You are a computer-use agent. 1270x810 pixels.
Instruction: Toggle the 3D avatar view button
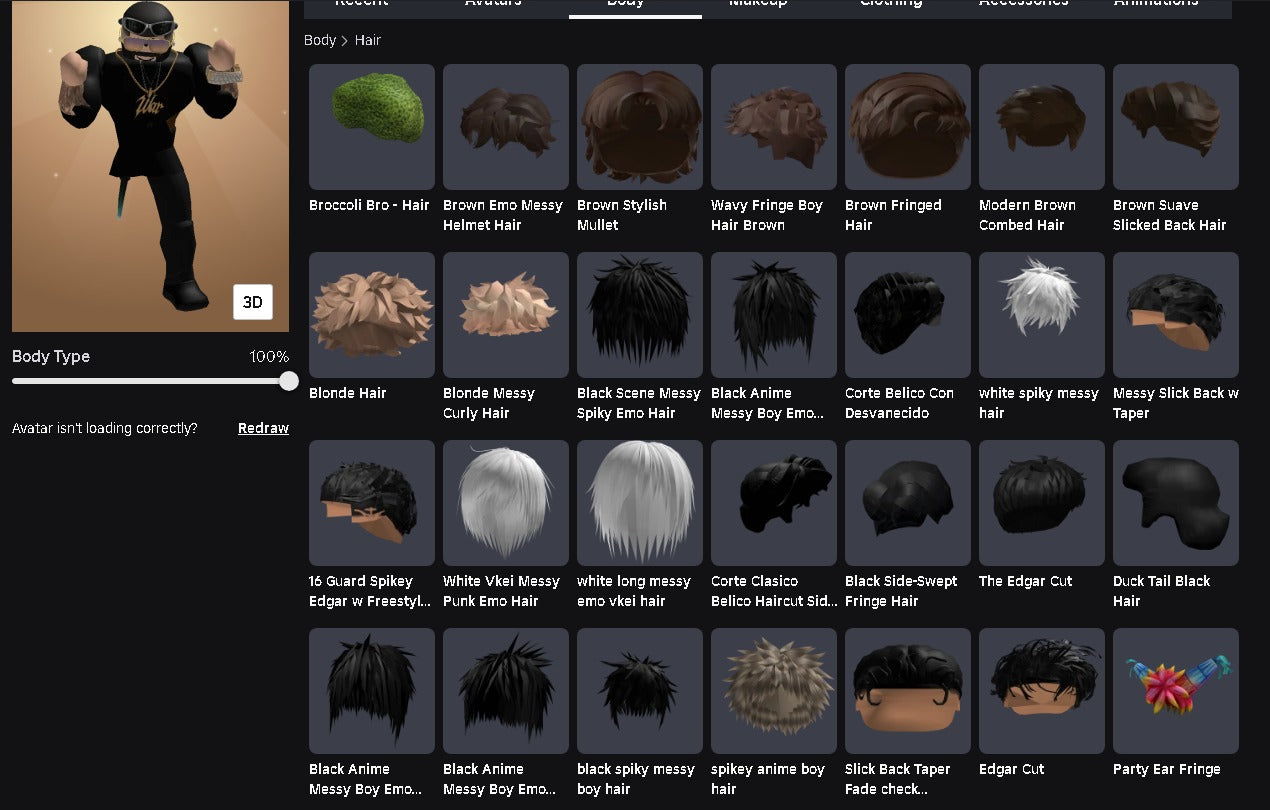253,302
